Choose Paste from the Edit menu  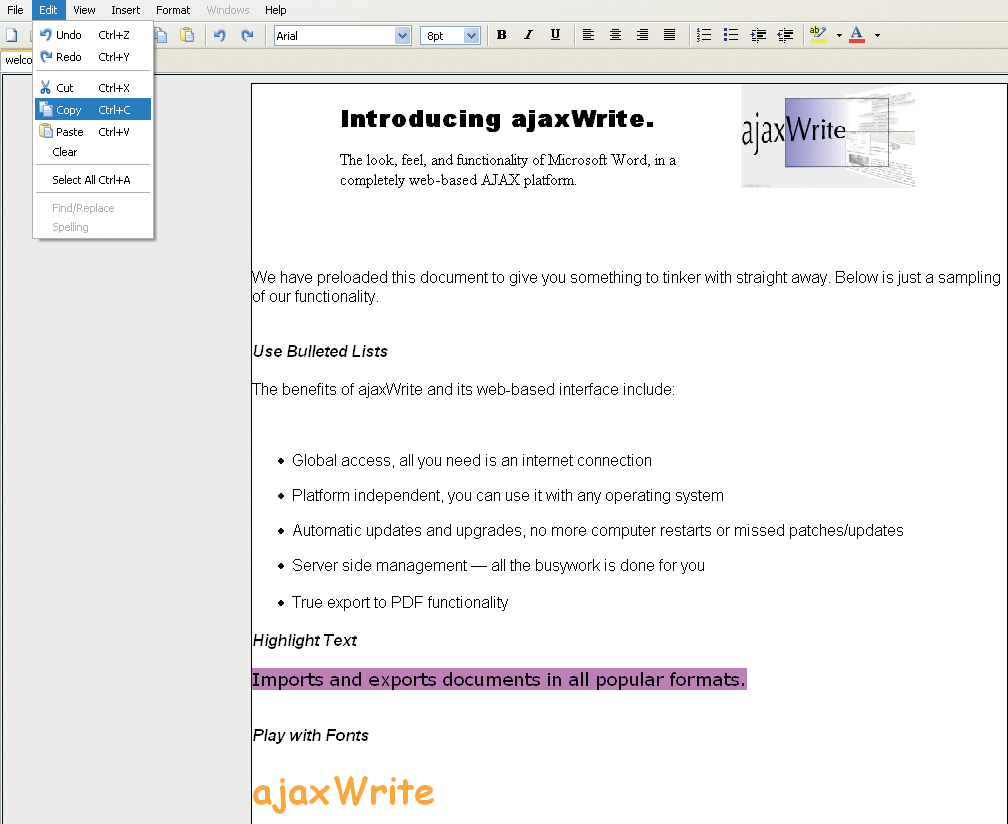(x=93, y=132)
